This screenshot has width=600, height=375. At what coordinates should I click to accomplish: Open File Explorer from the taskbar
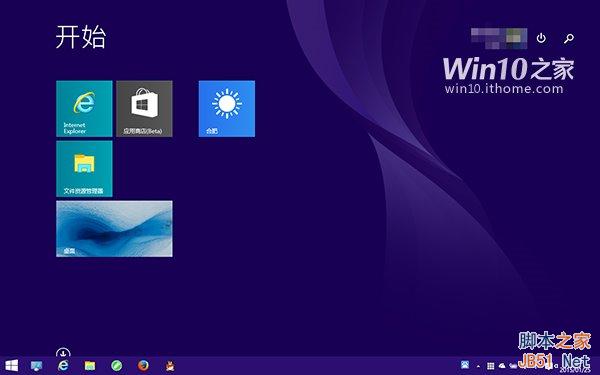90,366
